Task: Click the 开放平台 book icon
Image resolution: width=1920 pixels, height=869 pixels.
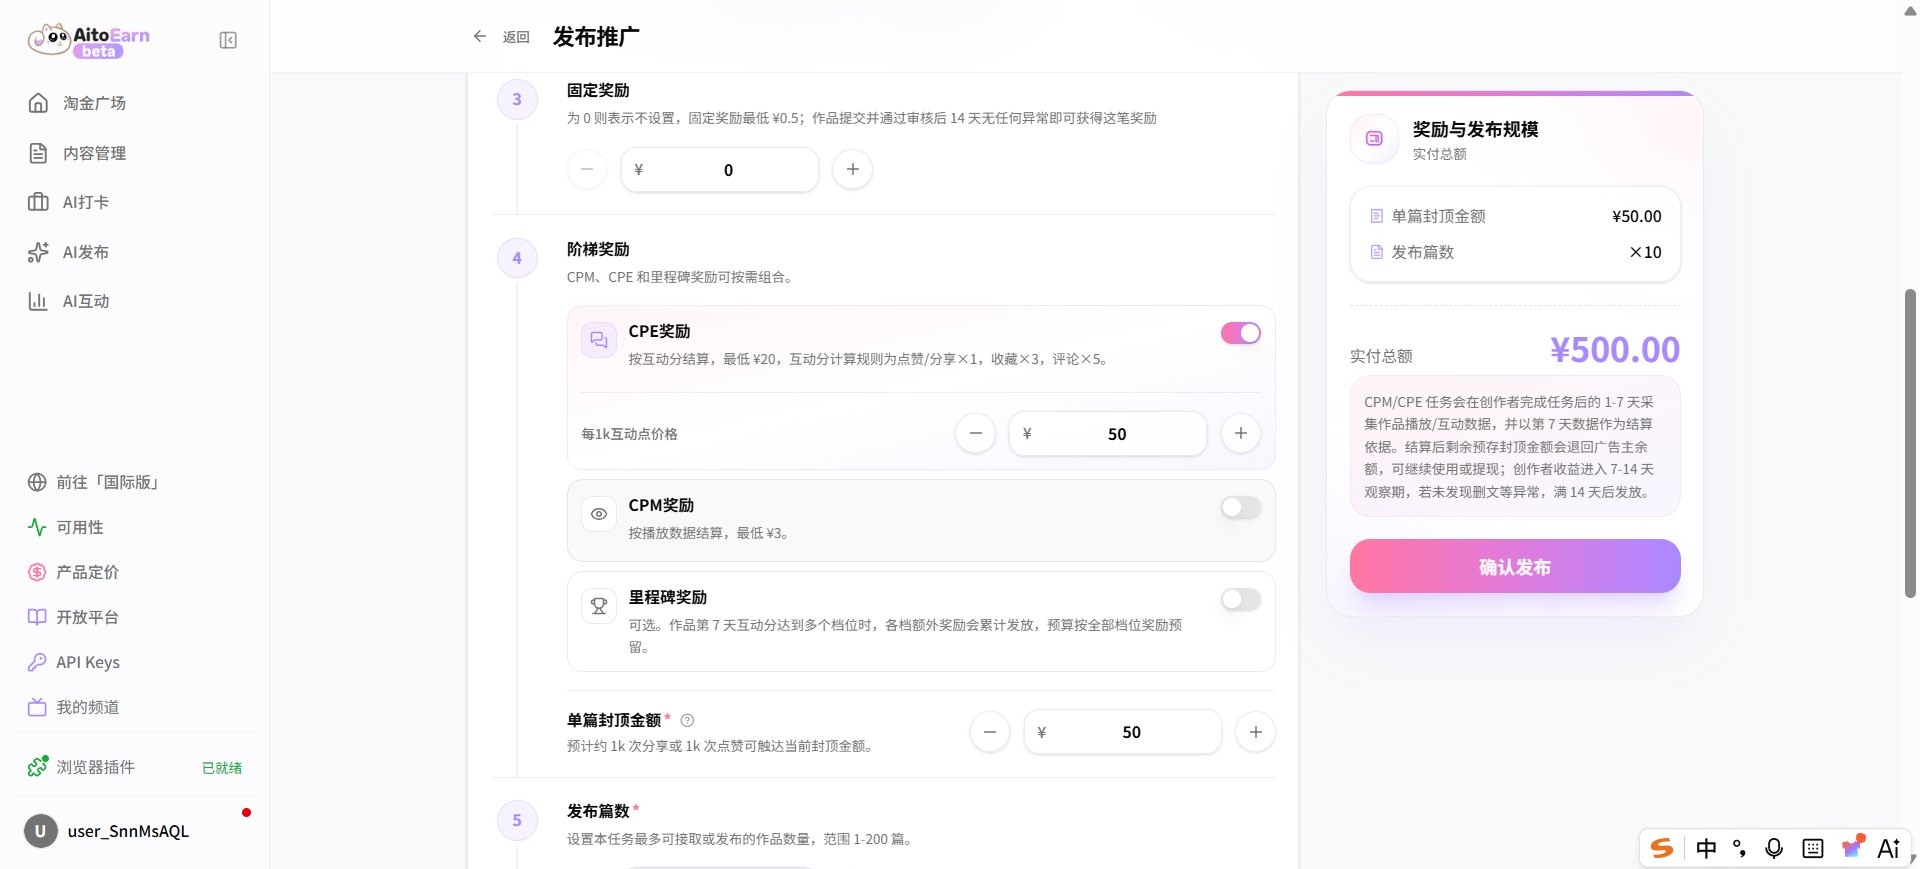Action: 37,617
